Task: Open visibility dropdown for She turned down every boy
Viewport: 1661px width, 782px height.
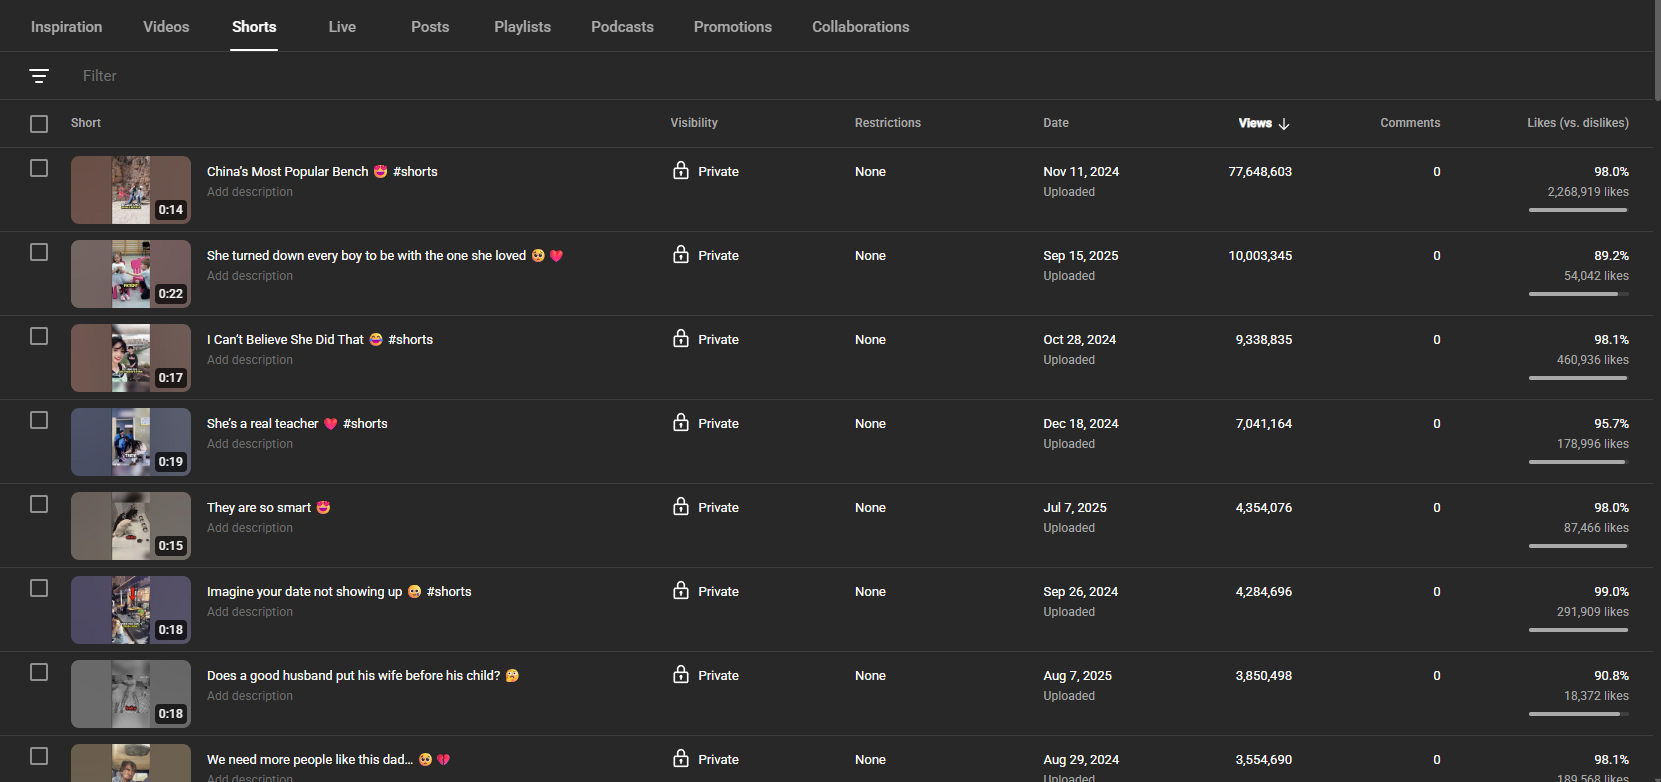Action: click(706, 256)
